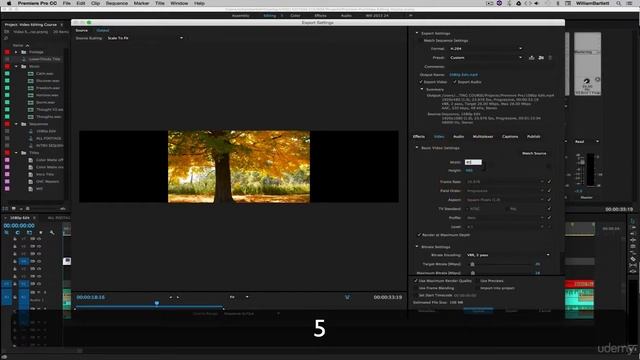Screen dimensions: 640x360
Task: Expand the Footage bin in Project panel
Action: point(16,52)
